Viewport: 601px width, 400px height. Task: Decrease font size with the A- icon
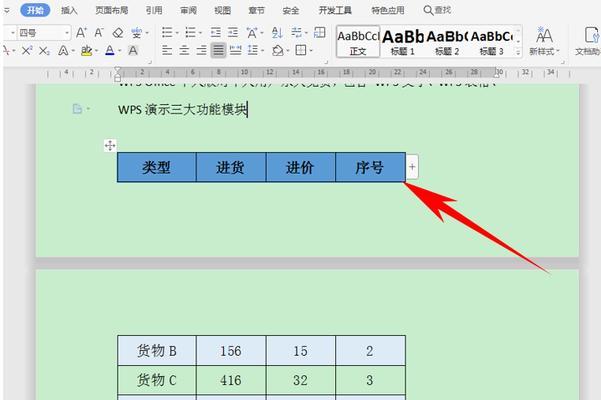[x=99, y=33]
